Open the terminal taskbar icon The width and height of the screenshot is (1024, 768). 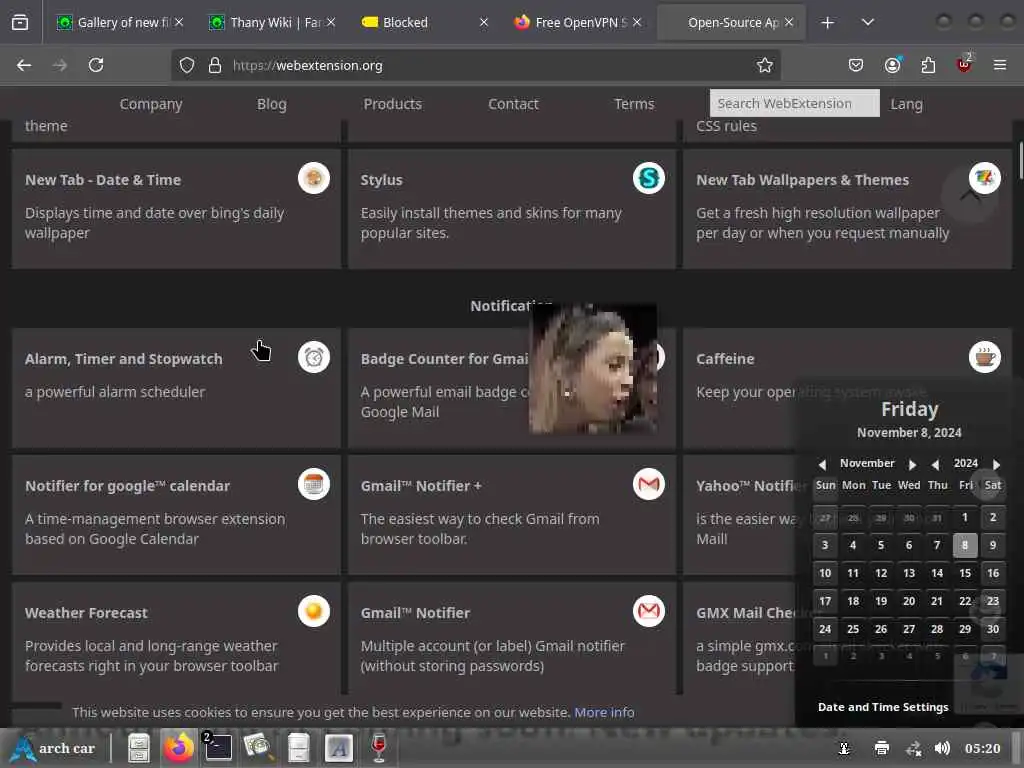click(218, 748)
